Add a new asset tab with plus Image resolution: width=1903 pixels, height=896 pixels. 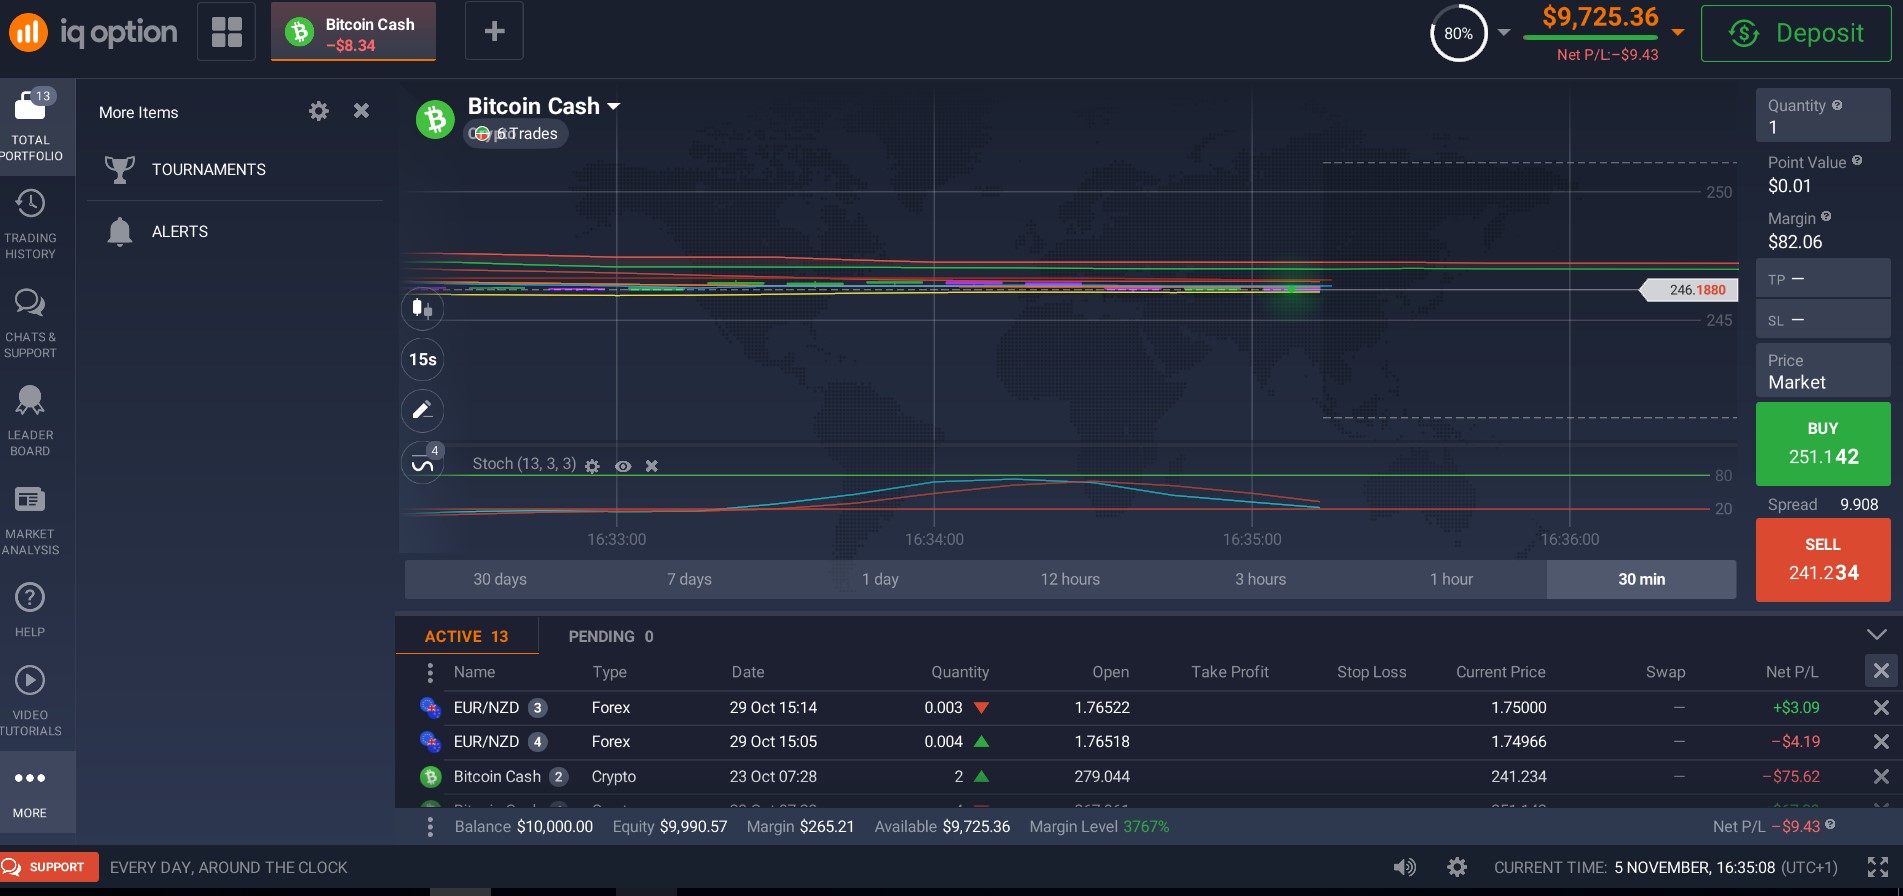(494, 32)
